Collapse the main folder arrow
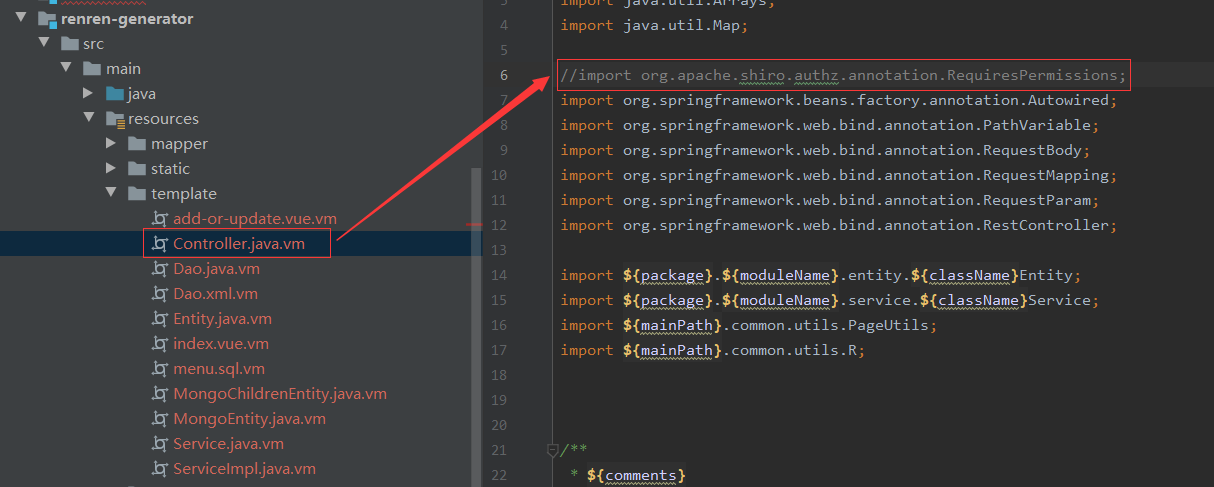This screenshot has height=487, width=1214. (66, 69)
